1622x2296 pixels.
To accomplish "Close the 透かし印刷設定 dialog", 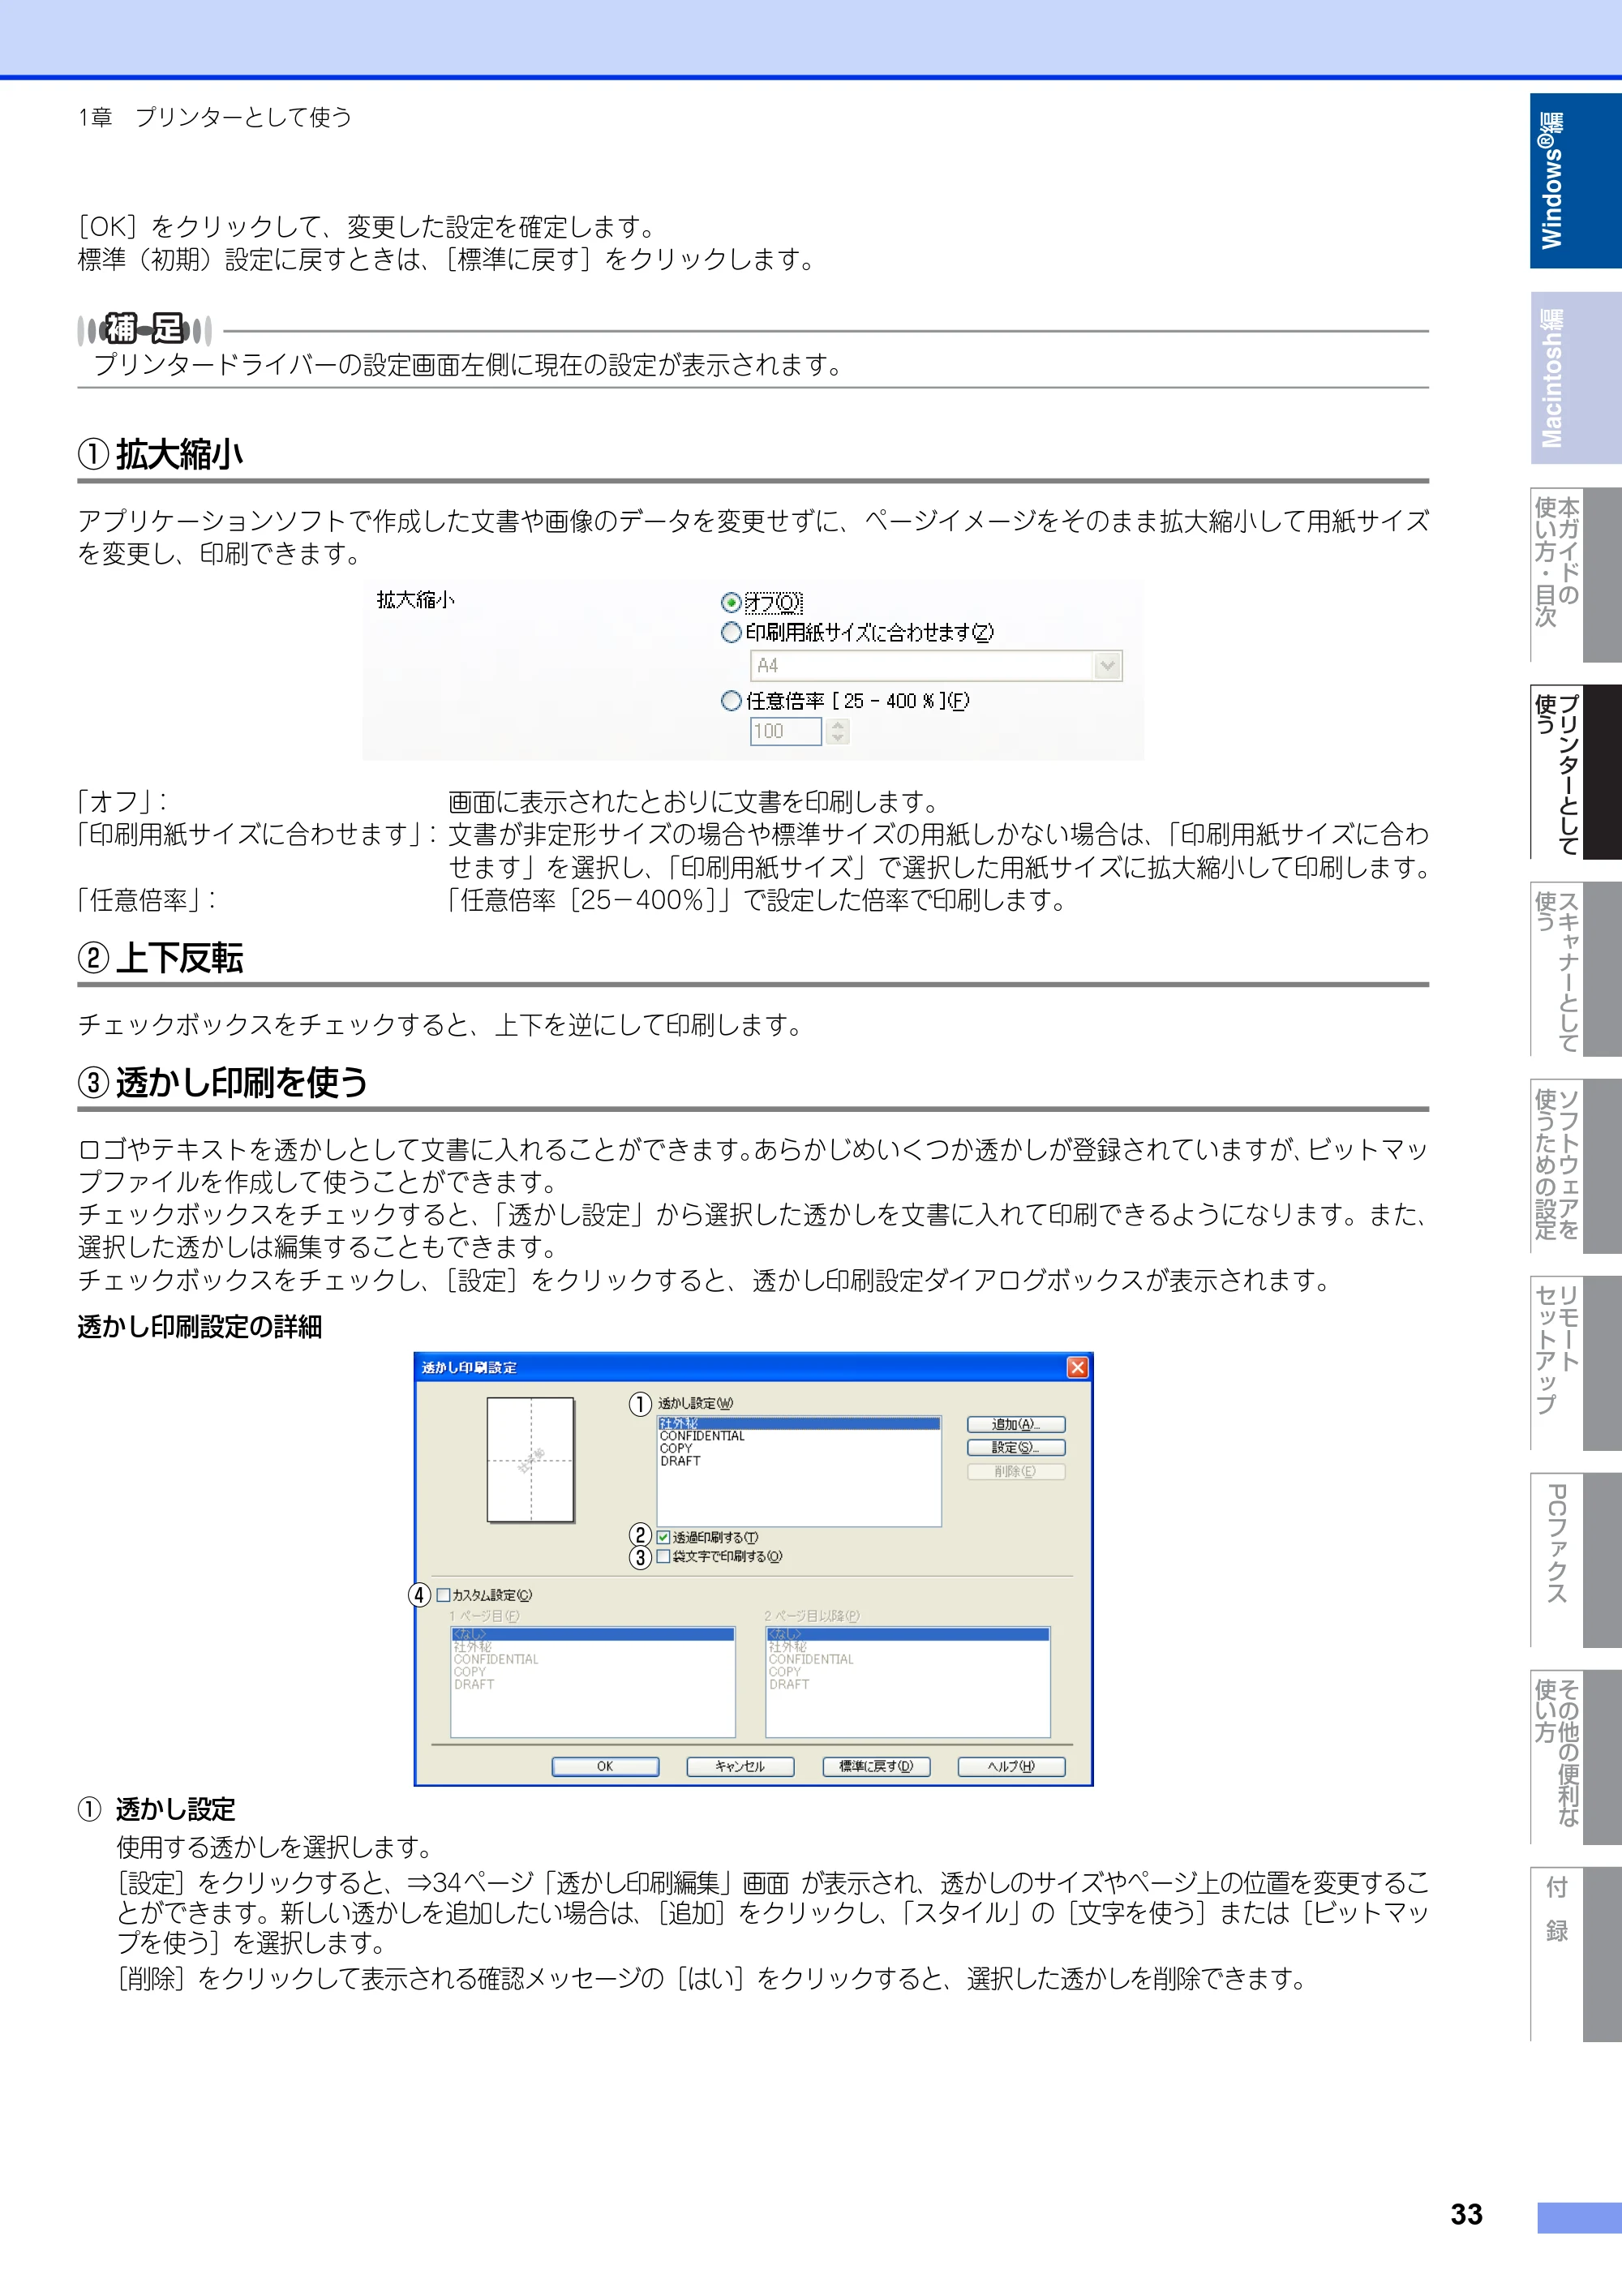I will (1077, 1367).
